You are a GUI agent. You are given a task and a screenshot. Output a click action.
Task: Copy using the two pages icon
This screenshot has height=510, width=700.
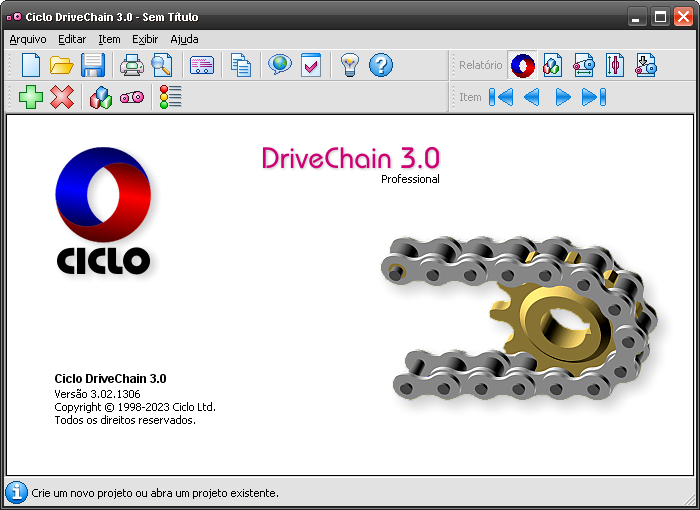pyautogui.click(x=241, y=65)
